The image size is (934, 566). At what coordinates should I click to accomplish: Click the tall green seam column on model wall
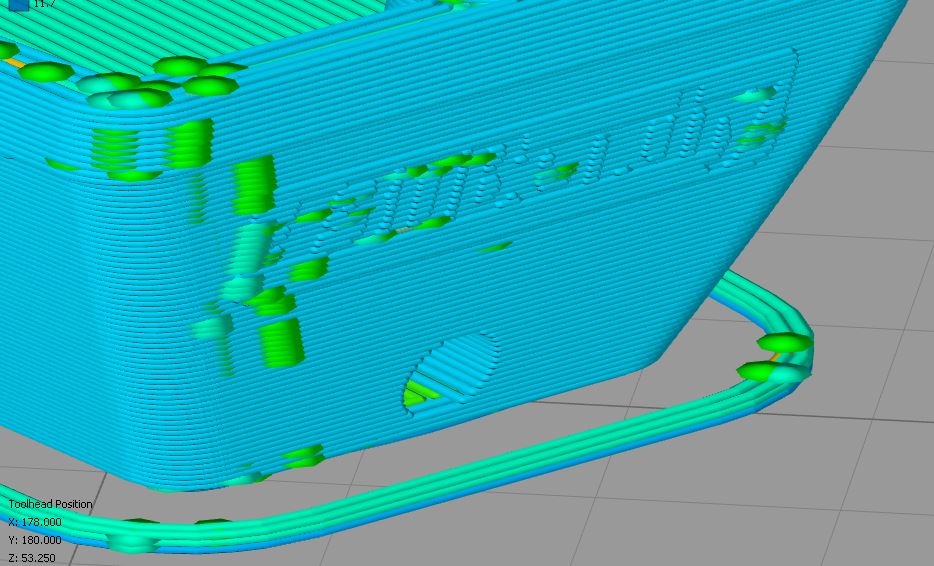(x=254, y=186)
